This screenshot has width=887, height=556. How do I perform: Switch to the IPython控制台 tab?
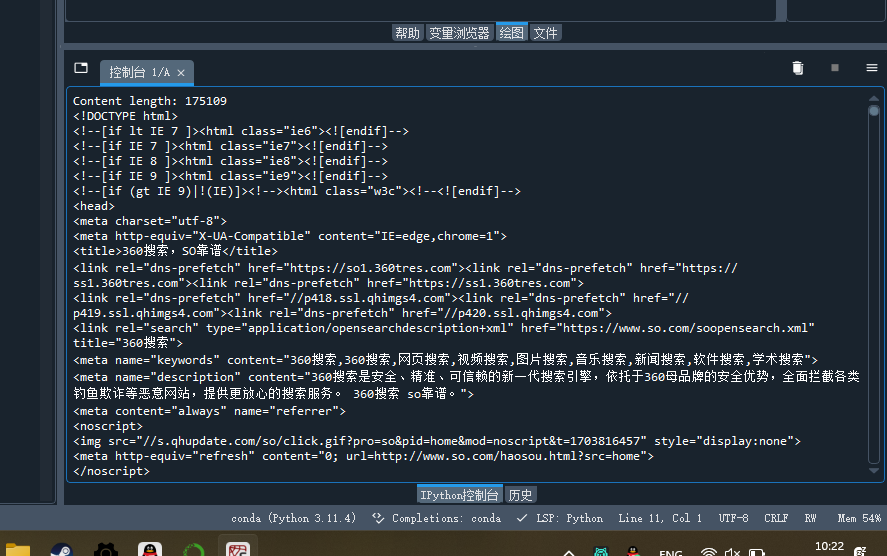pos(459,495)
